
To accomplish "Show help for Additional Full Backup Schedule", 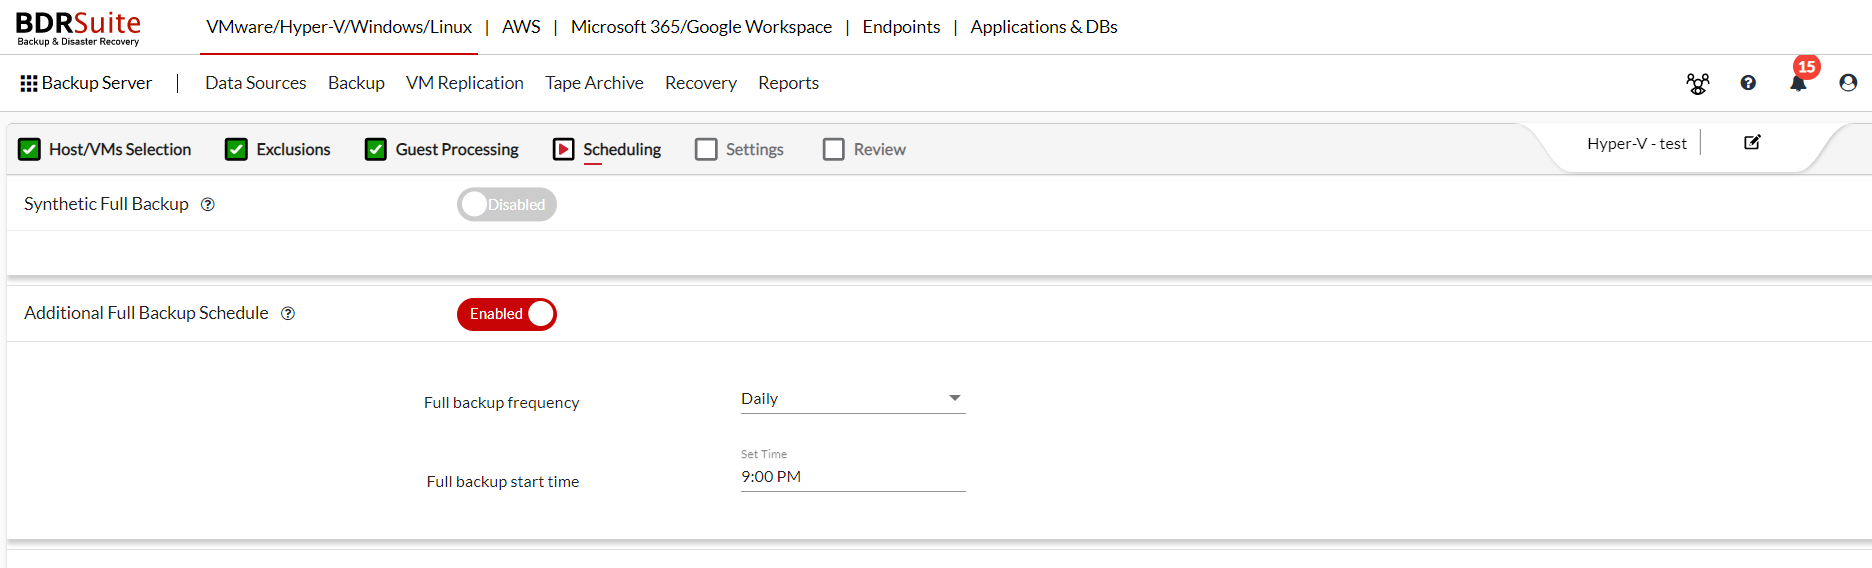I will pyautogui.click(x=288, y=313).
